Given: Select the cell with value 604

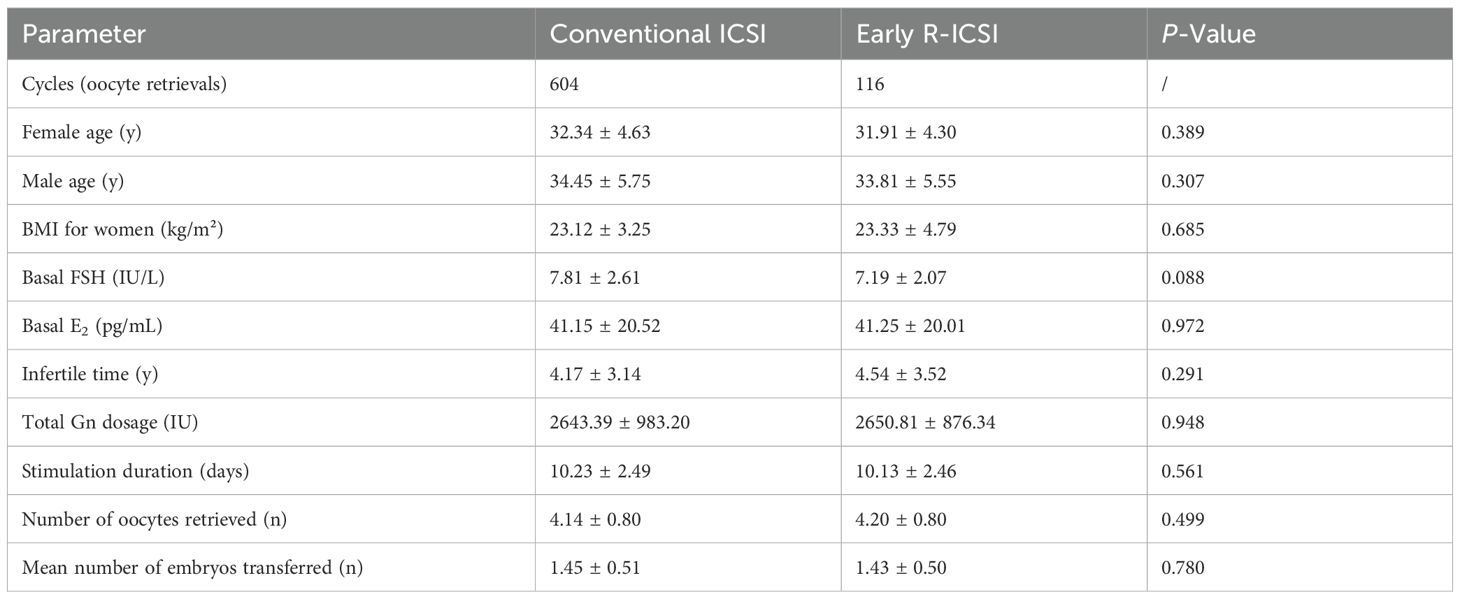Looking at the screenshot, I should point(565,84).
